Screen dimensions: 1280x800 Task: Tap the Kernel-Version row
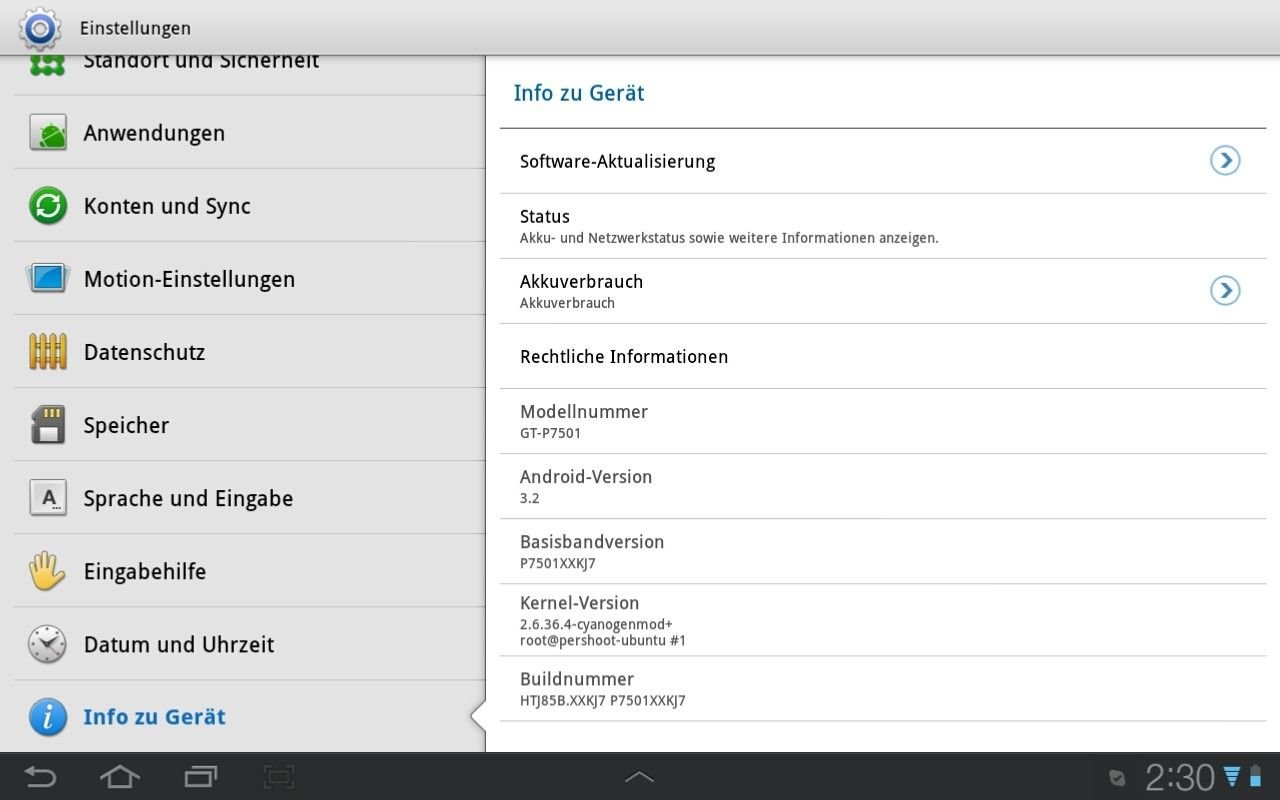tap(883, 620)
